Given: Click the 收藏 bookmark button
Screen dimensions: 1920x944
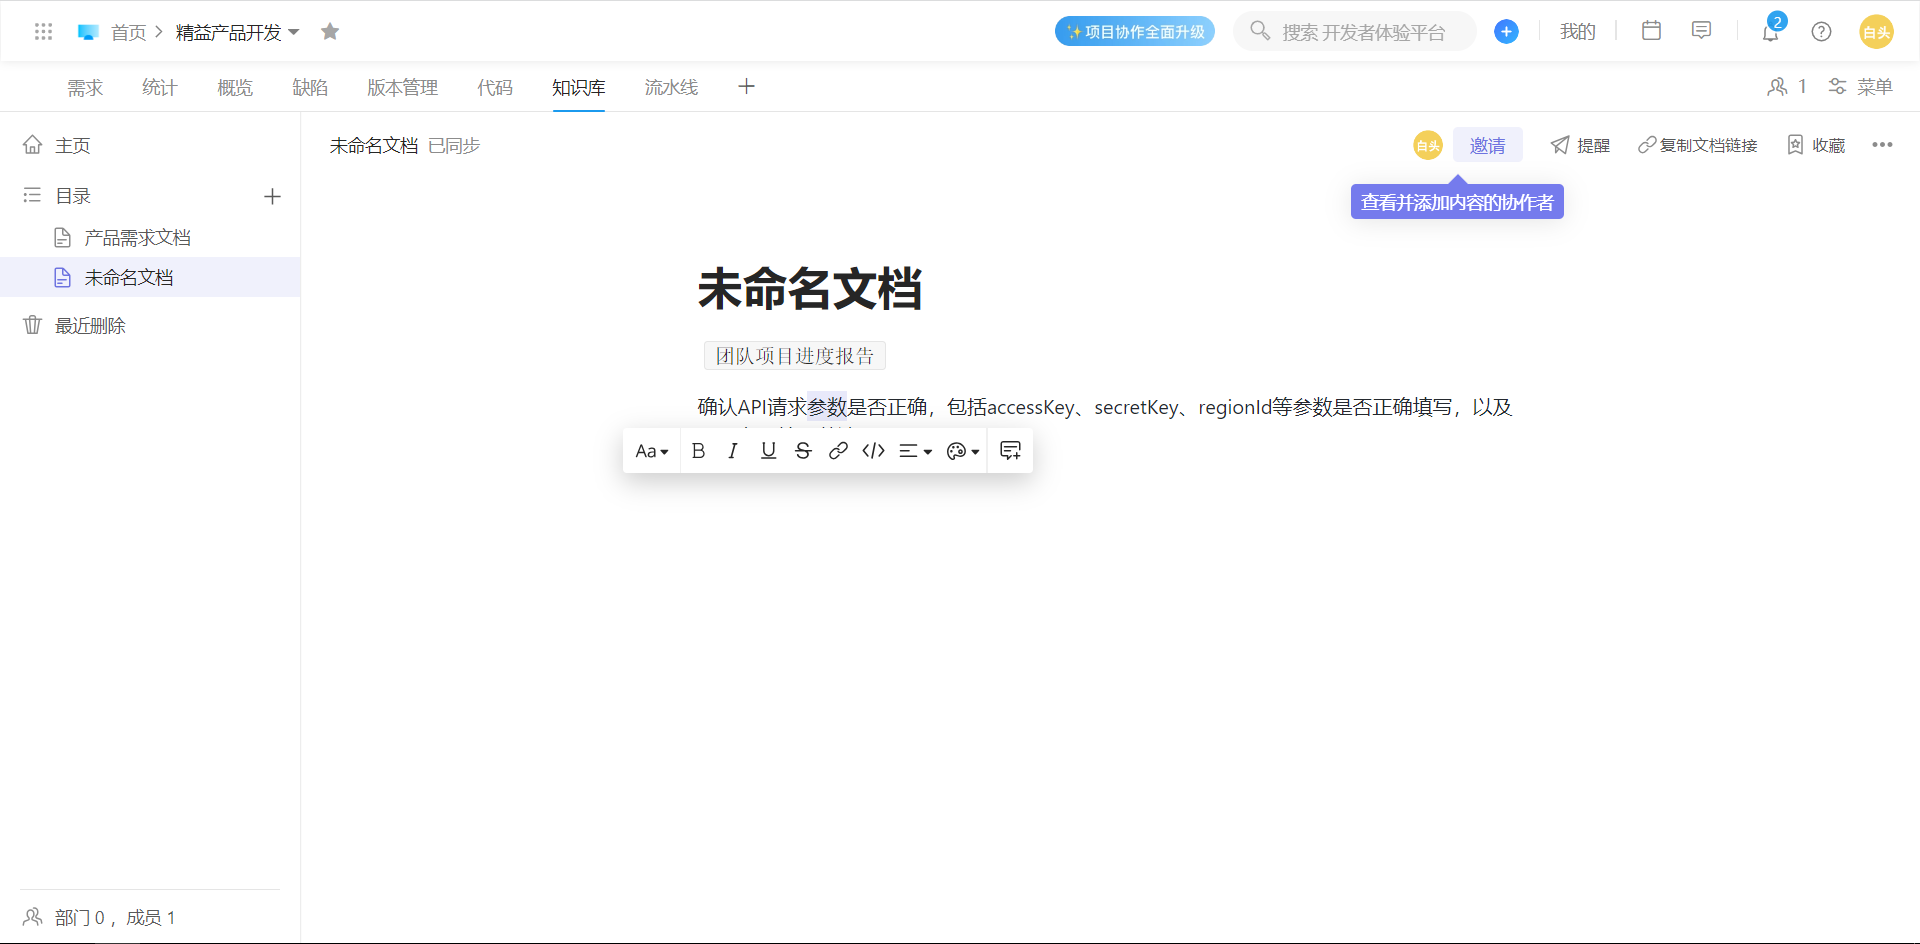Looking at the screenshot, I should point(1816,145).
